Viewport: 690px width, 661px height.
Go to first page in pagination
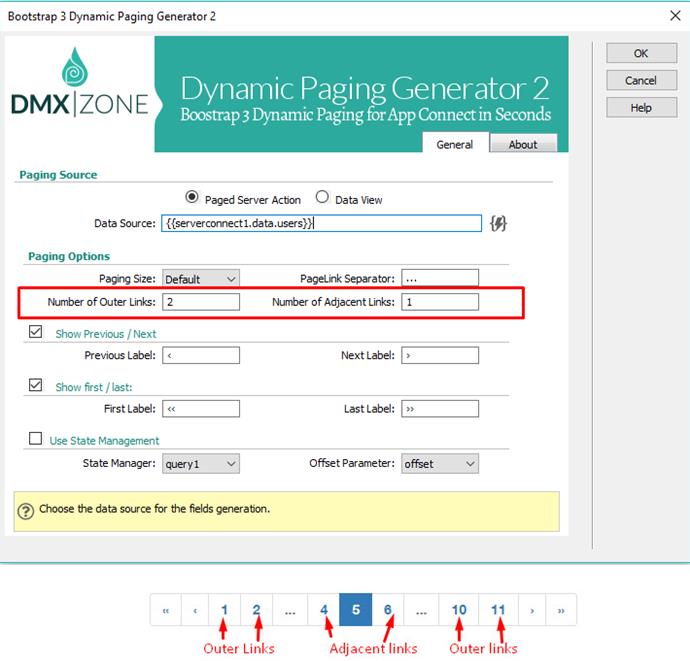[166, 610]
